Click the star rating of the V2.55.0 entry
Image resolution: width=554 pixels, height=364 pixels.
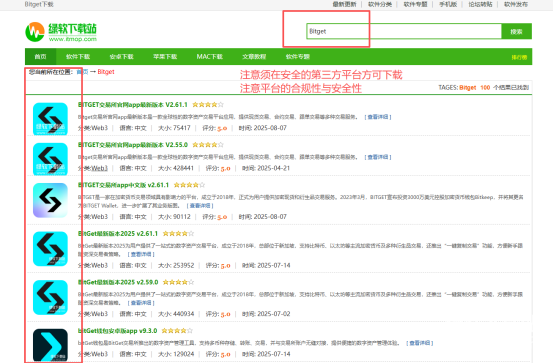pyautogui.click(x=208, y=145)
